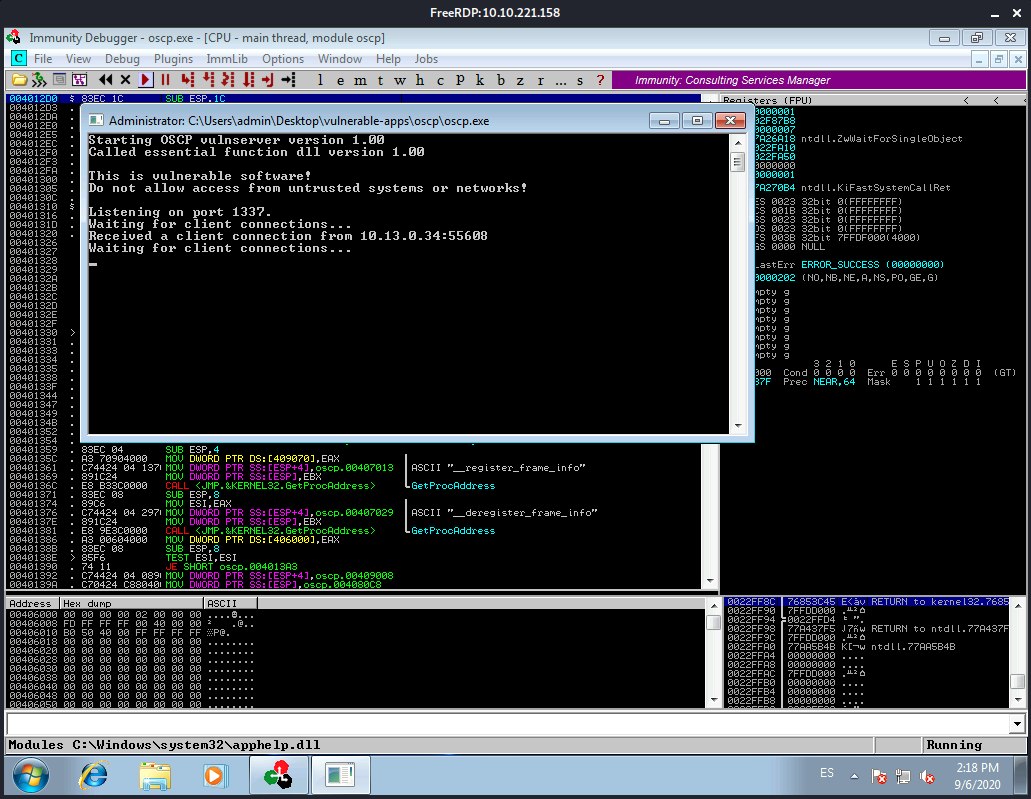Image resolution: width=1031 pixels, height=799 pixels.
Task: Click the Trace into icon
Action: point(228,80)
